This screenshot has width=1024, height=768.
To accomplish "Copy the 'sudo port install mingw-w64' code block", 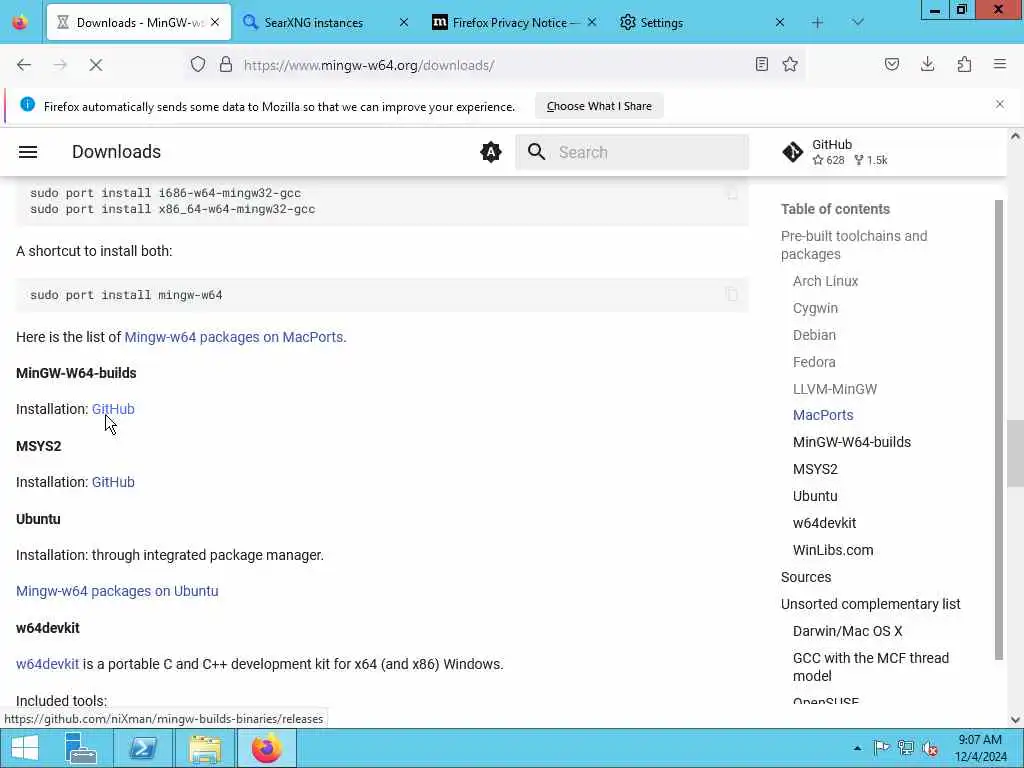I will click(x=731, y=295).
